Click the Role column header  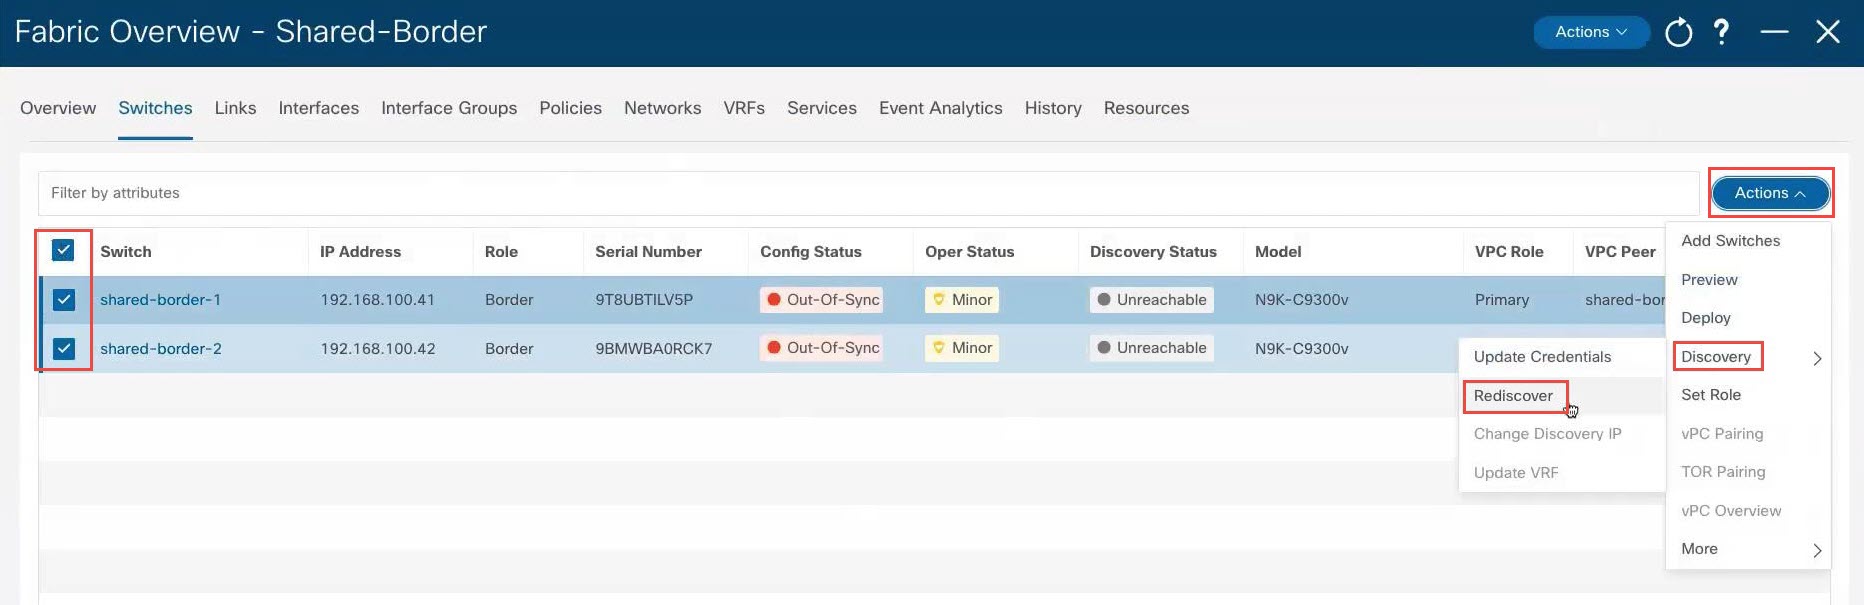501,252
